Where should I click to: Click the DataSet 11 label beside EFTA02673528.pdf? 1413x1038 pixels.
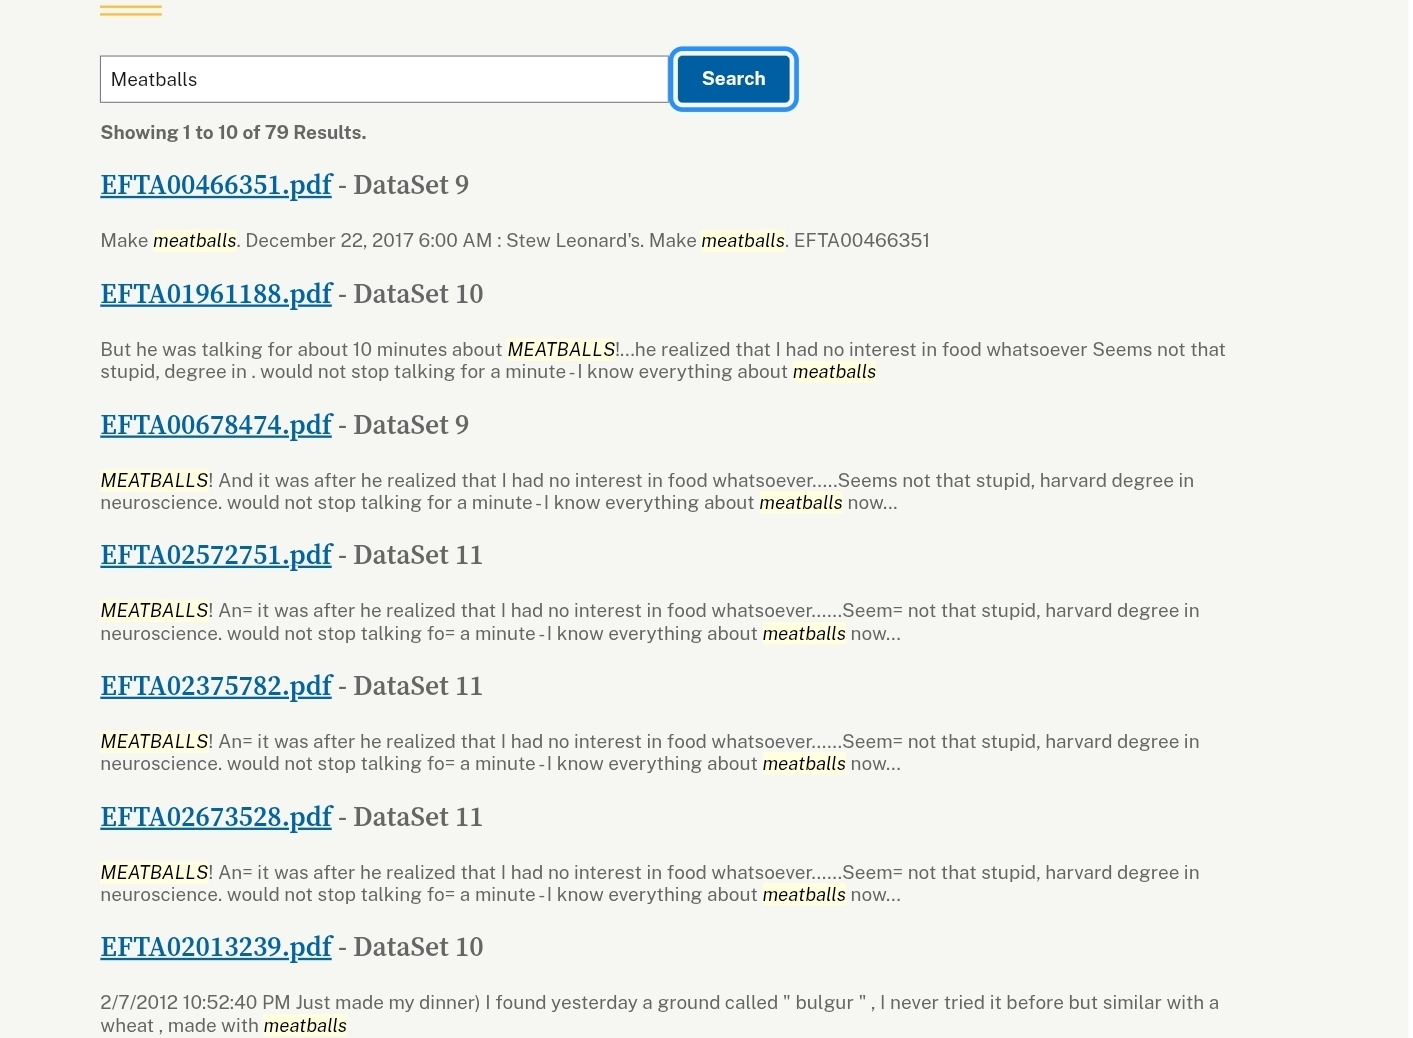(418, 817)
